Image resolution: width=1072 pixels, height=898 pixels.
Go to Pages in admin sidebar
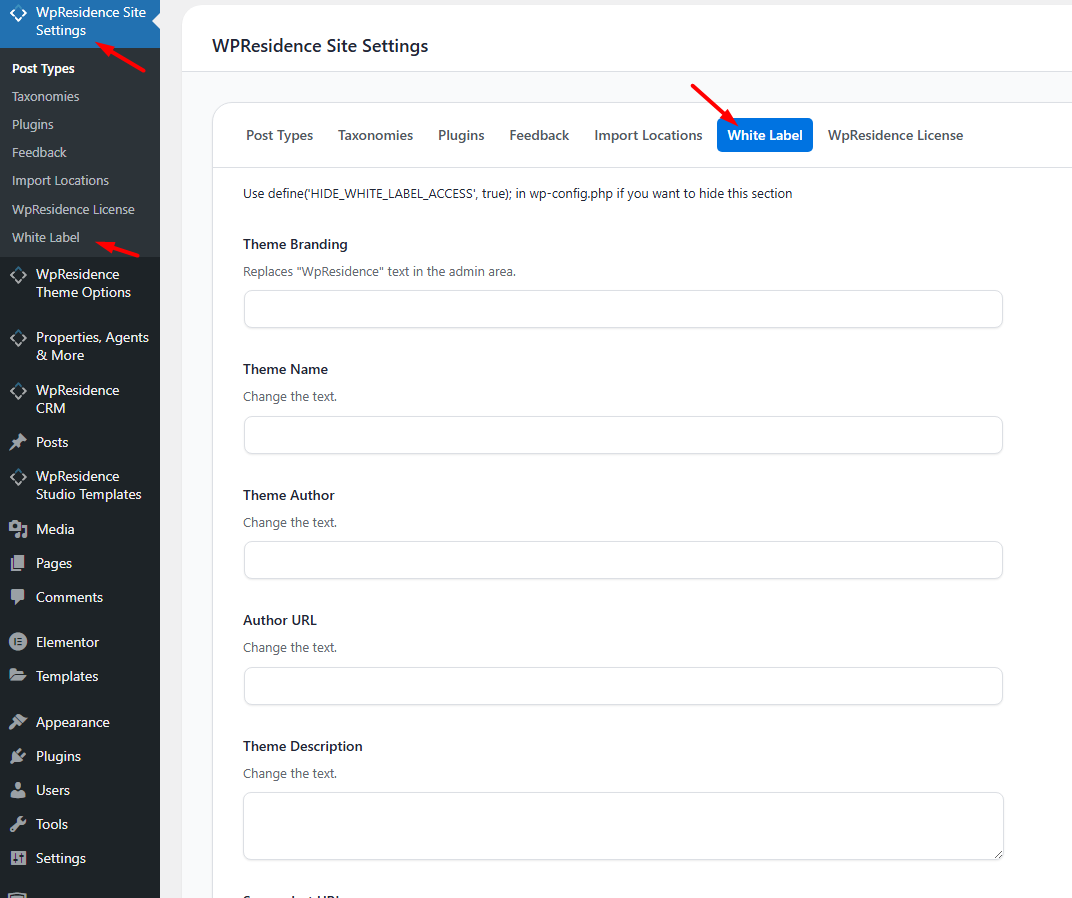point(80,564)
